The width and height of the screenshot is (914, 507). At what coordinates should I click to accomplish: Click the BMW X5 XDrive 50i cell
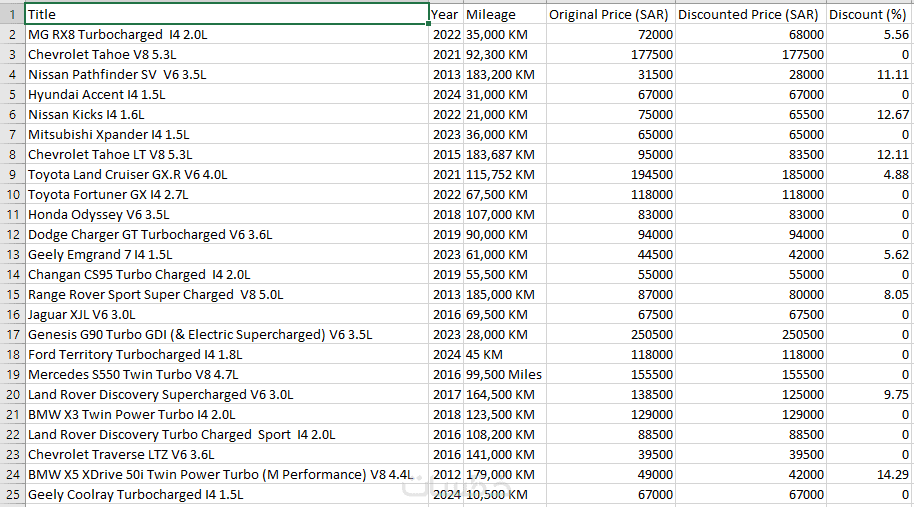pos(227,475)
